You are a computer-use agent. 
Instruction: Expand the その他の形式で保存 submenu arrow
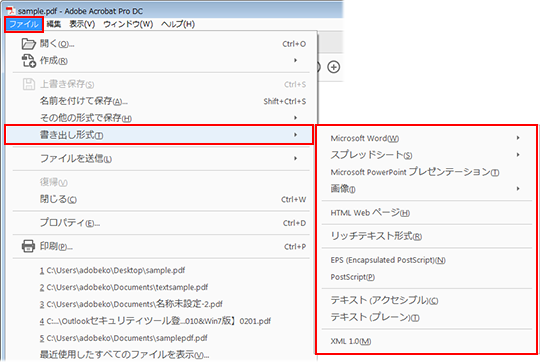click(295, 118)
